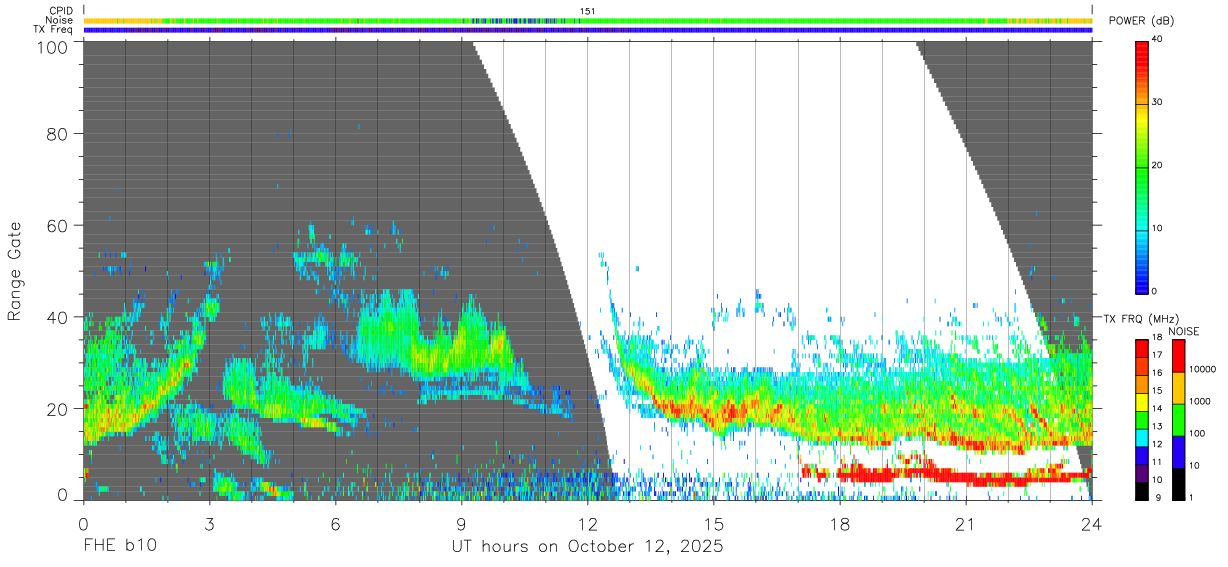This screenshot has width=1228, height=567.
Task: Click the NOISE legend title
Action: point(1183,332)
